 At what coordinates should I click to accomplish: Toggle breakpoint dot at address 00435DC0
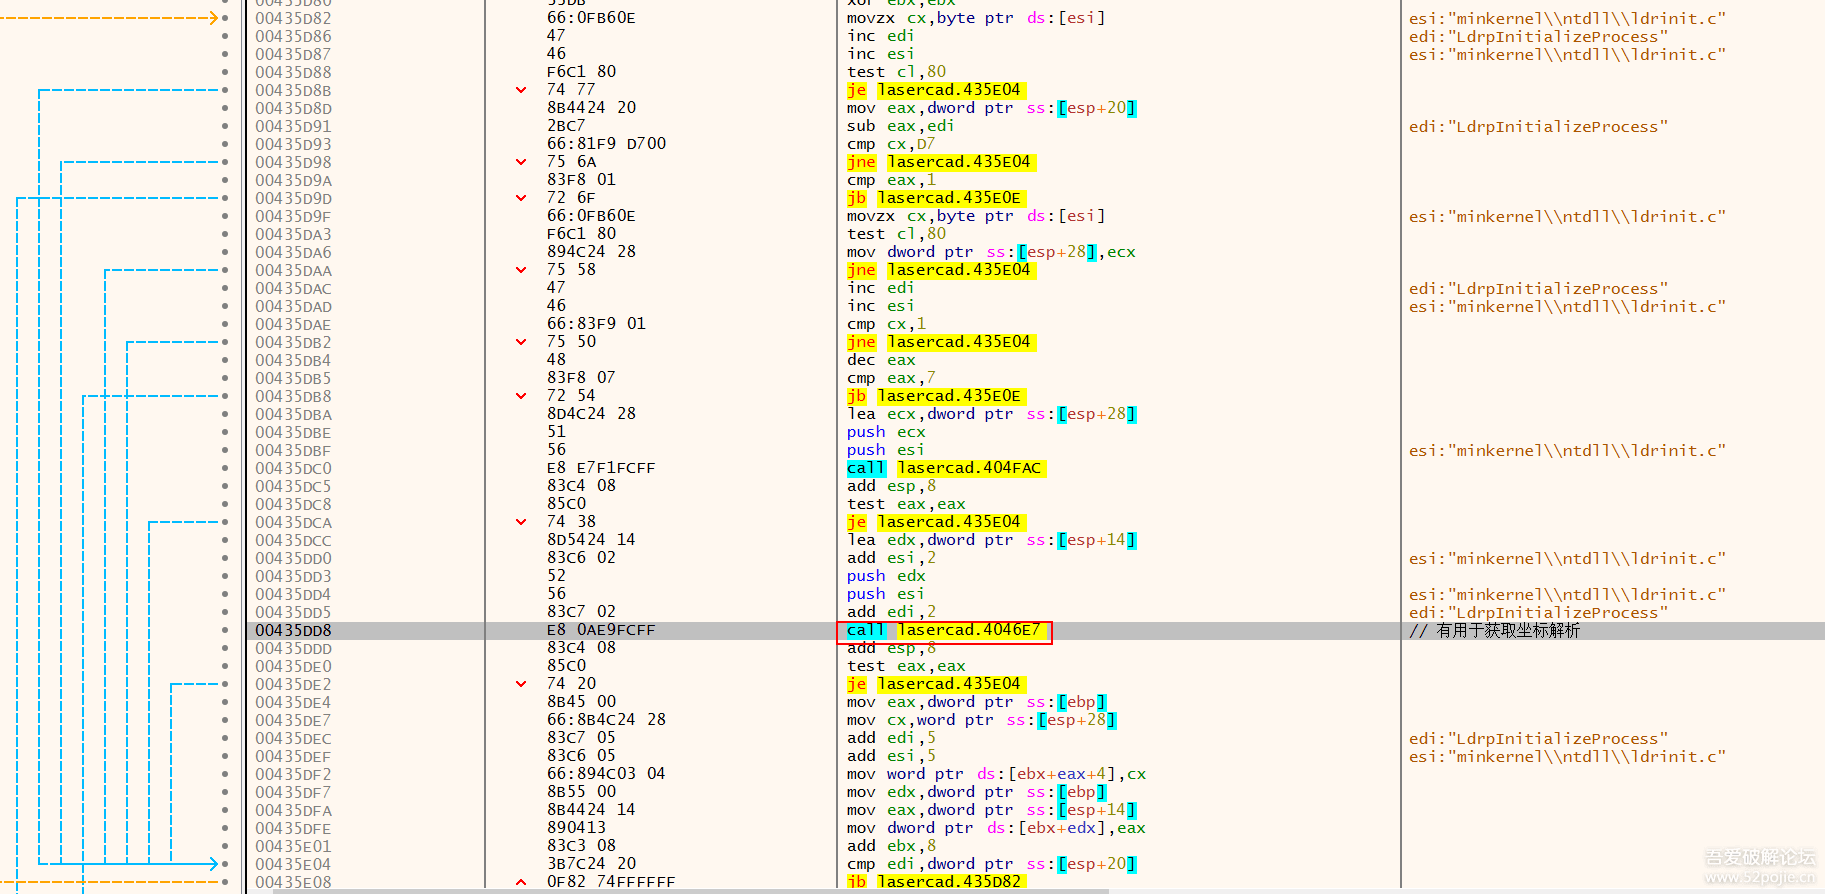click(x=225, y=468)
